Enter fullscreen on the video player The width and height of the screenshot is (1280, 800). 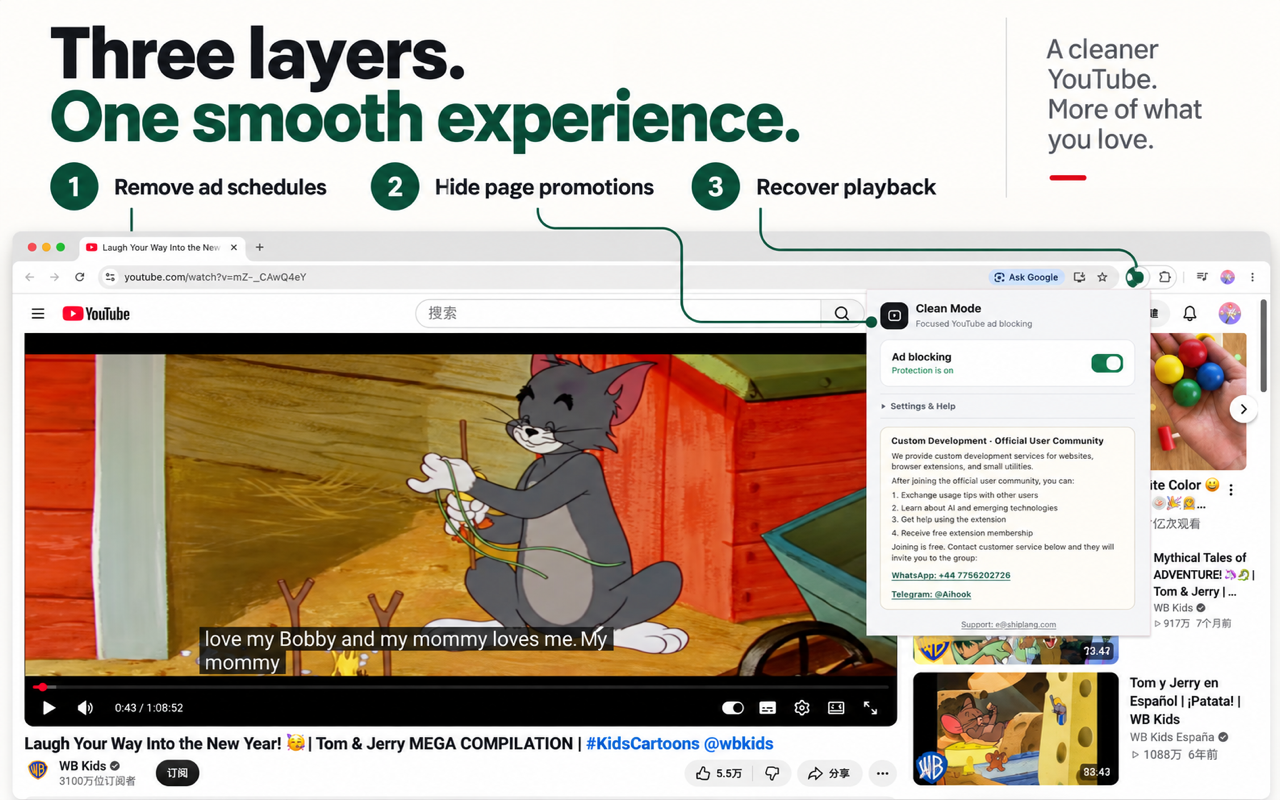click(870, 708)
